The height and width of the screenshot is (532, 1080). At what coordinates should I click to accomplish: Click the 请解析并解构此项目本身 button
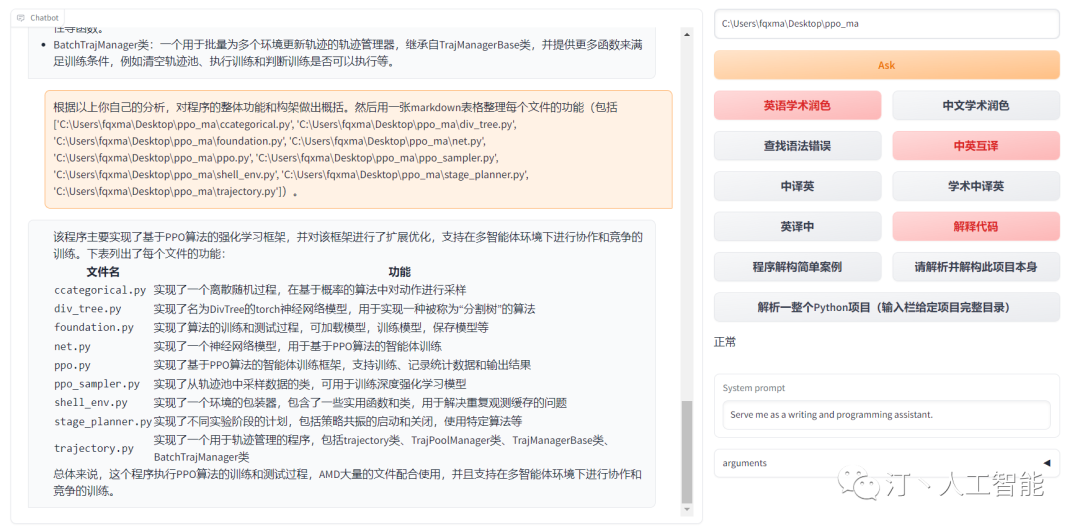976,267
